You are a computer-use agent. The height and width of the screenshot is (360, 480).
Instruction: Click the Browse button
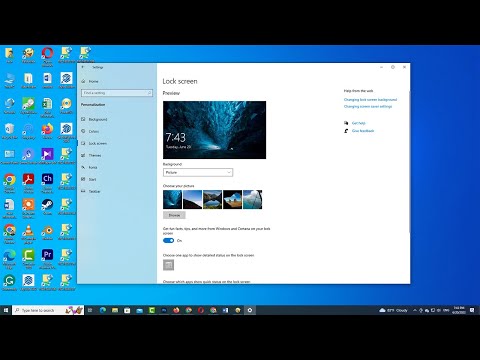tap(174, 215)
